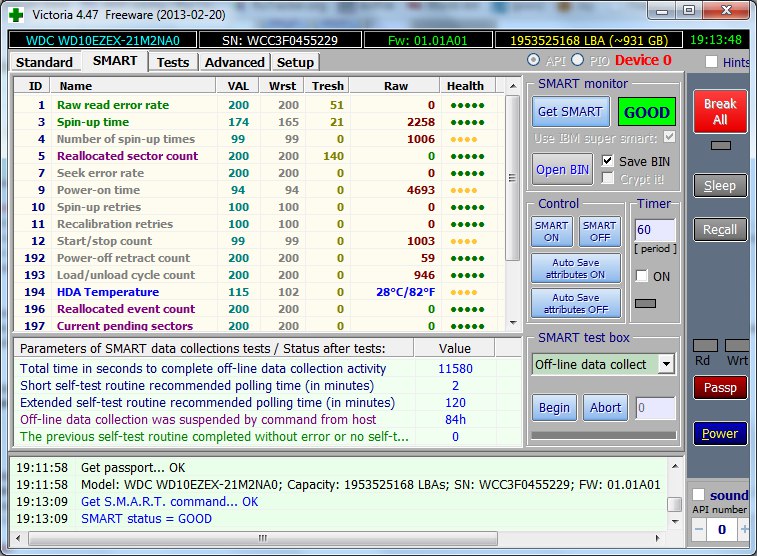Go to the Setup tab

pyautogui.click(x=295, y=62)
